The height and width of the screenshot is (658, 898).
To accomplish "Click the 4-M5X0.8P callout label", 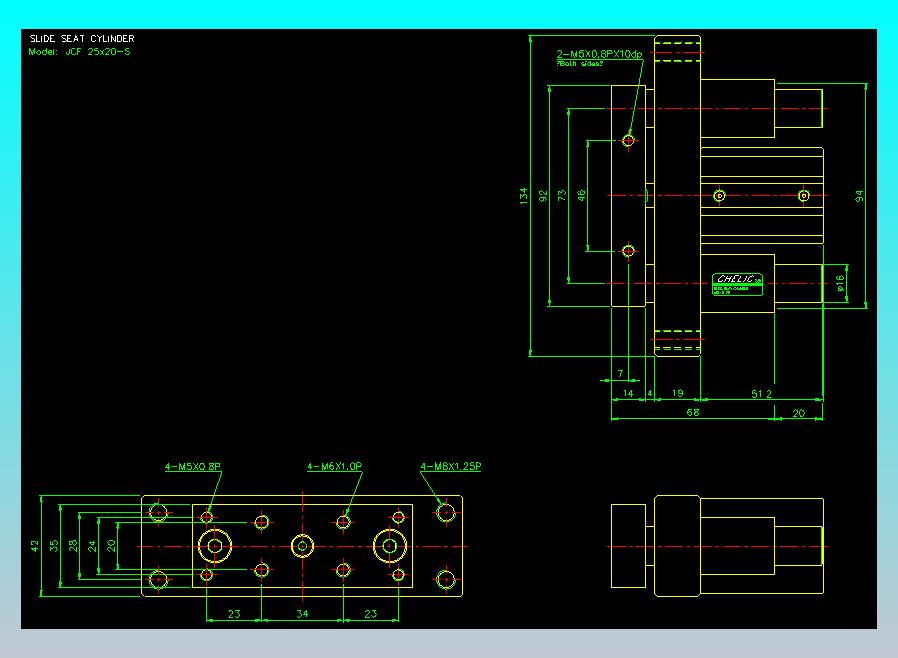I will [x=193, y=466].
